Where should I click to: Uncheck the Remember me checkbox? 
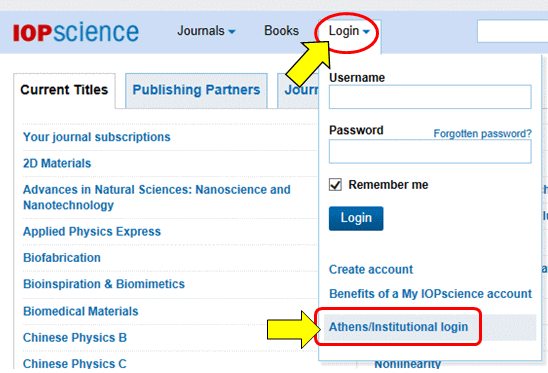click(x=335, y=185)
